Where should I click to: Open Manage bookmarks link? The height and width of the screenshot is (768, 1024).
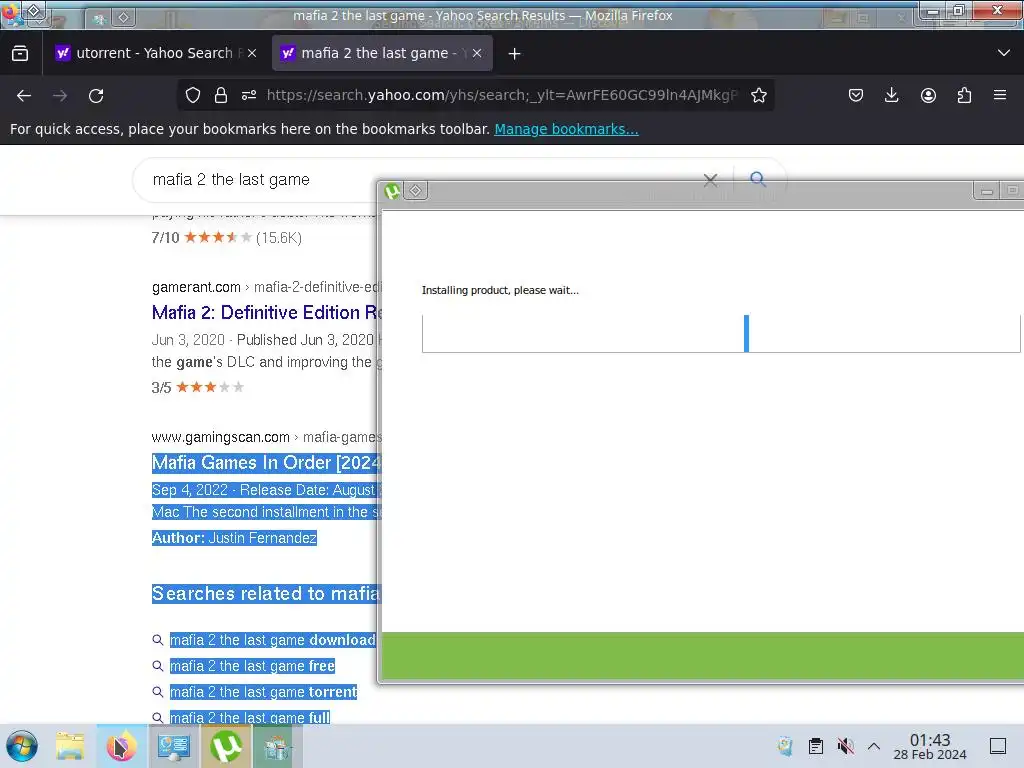[566, 129]
